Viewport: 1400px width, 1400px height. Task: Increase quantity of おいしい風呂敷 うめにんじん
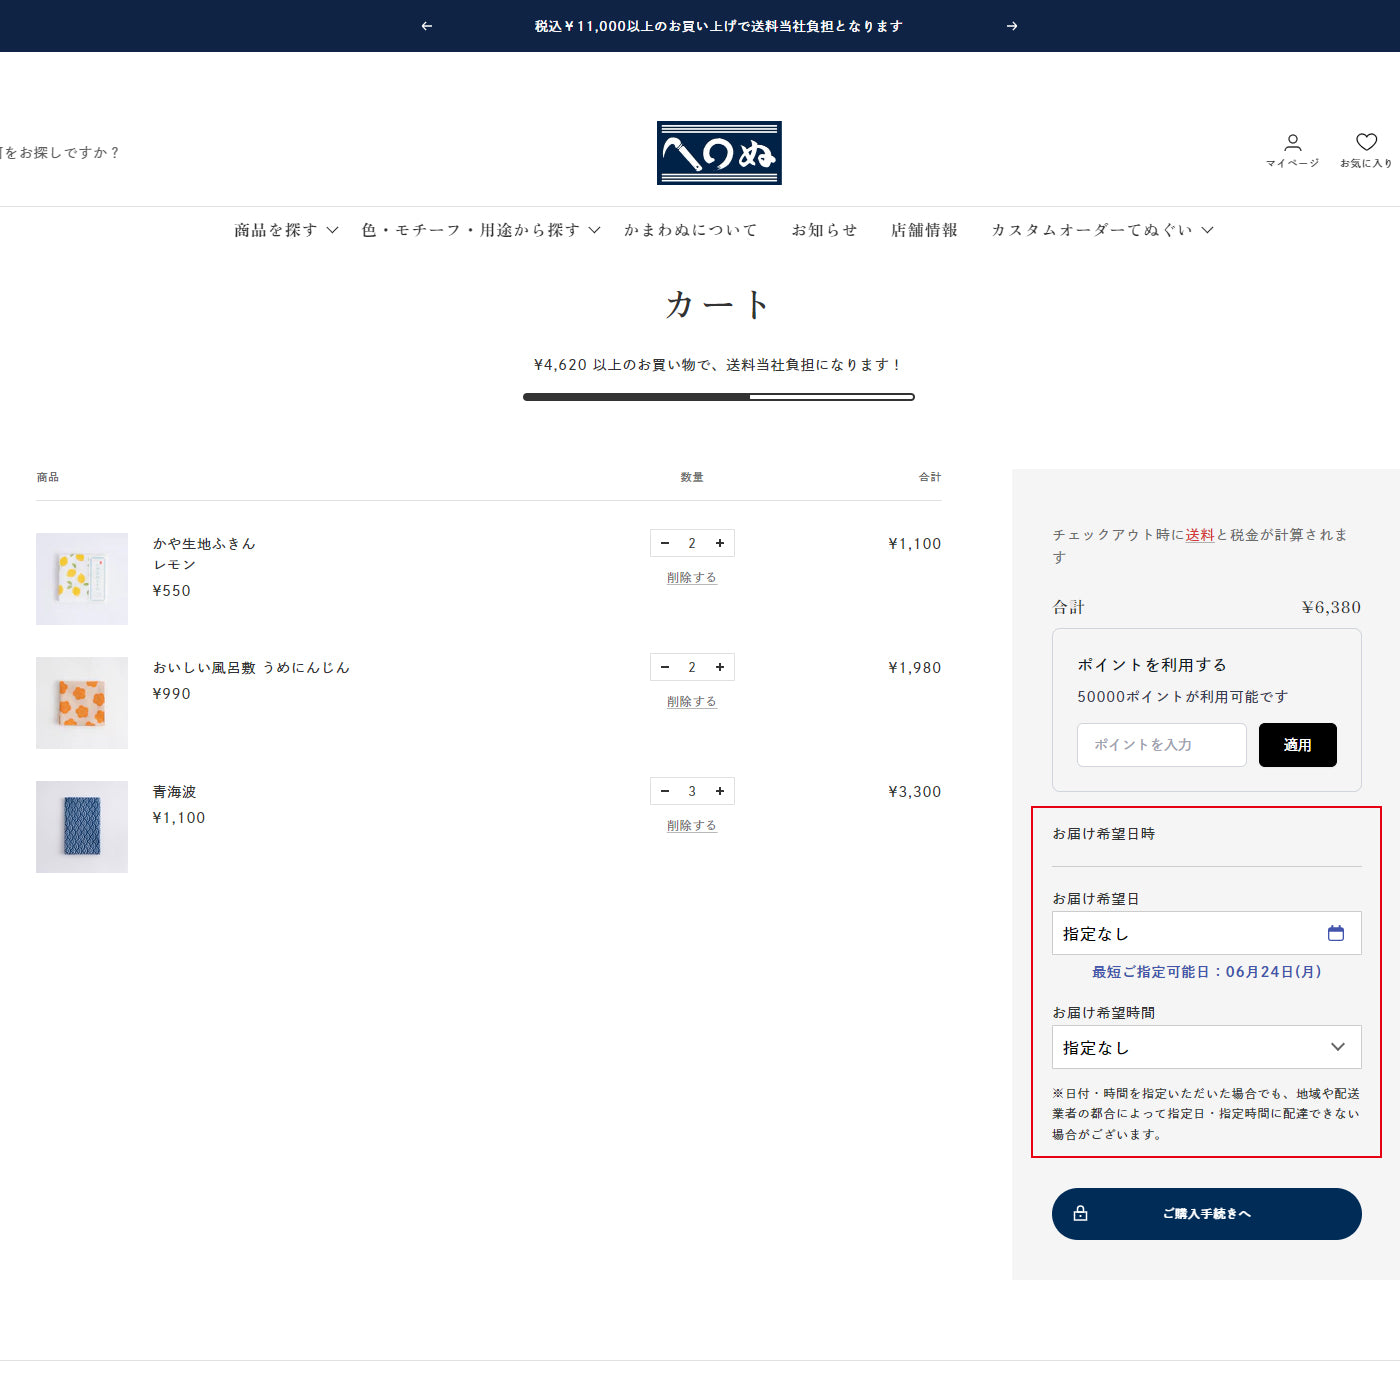pyautogui.click(x=720, y=667)
